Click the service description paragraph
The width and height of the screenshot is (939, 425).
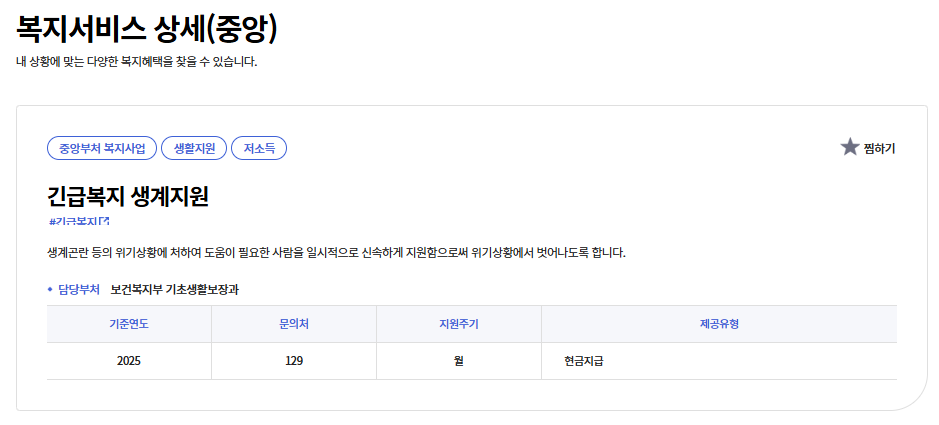[x=336, y=252]
